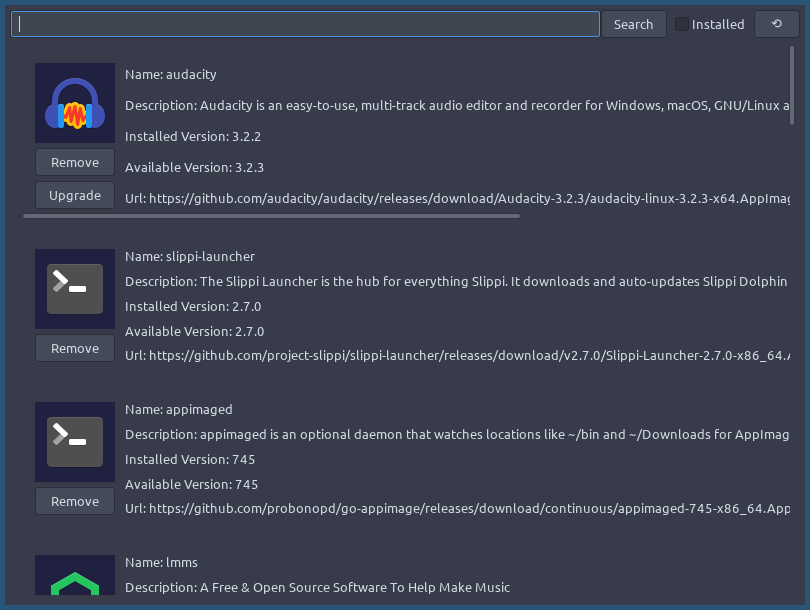Viewport: 810px width, 610px height.
Task: Focus the search text field
Action: [305, 24]
